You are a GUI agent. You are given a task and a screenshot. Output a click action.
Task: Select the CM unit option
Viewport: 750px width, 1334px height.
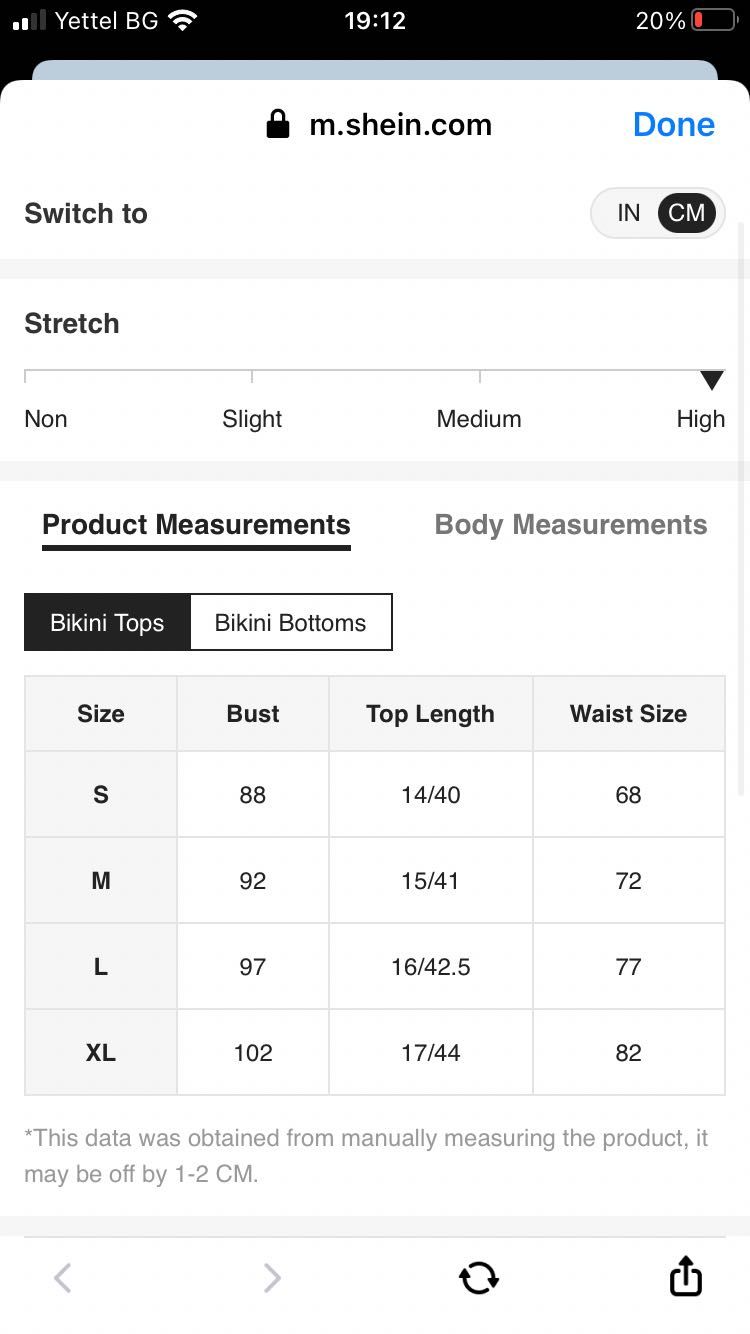pos(687,213)
